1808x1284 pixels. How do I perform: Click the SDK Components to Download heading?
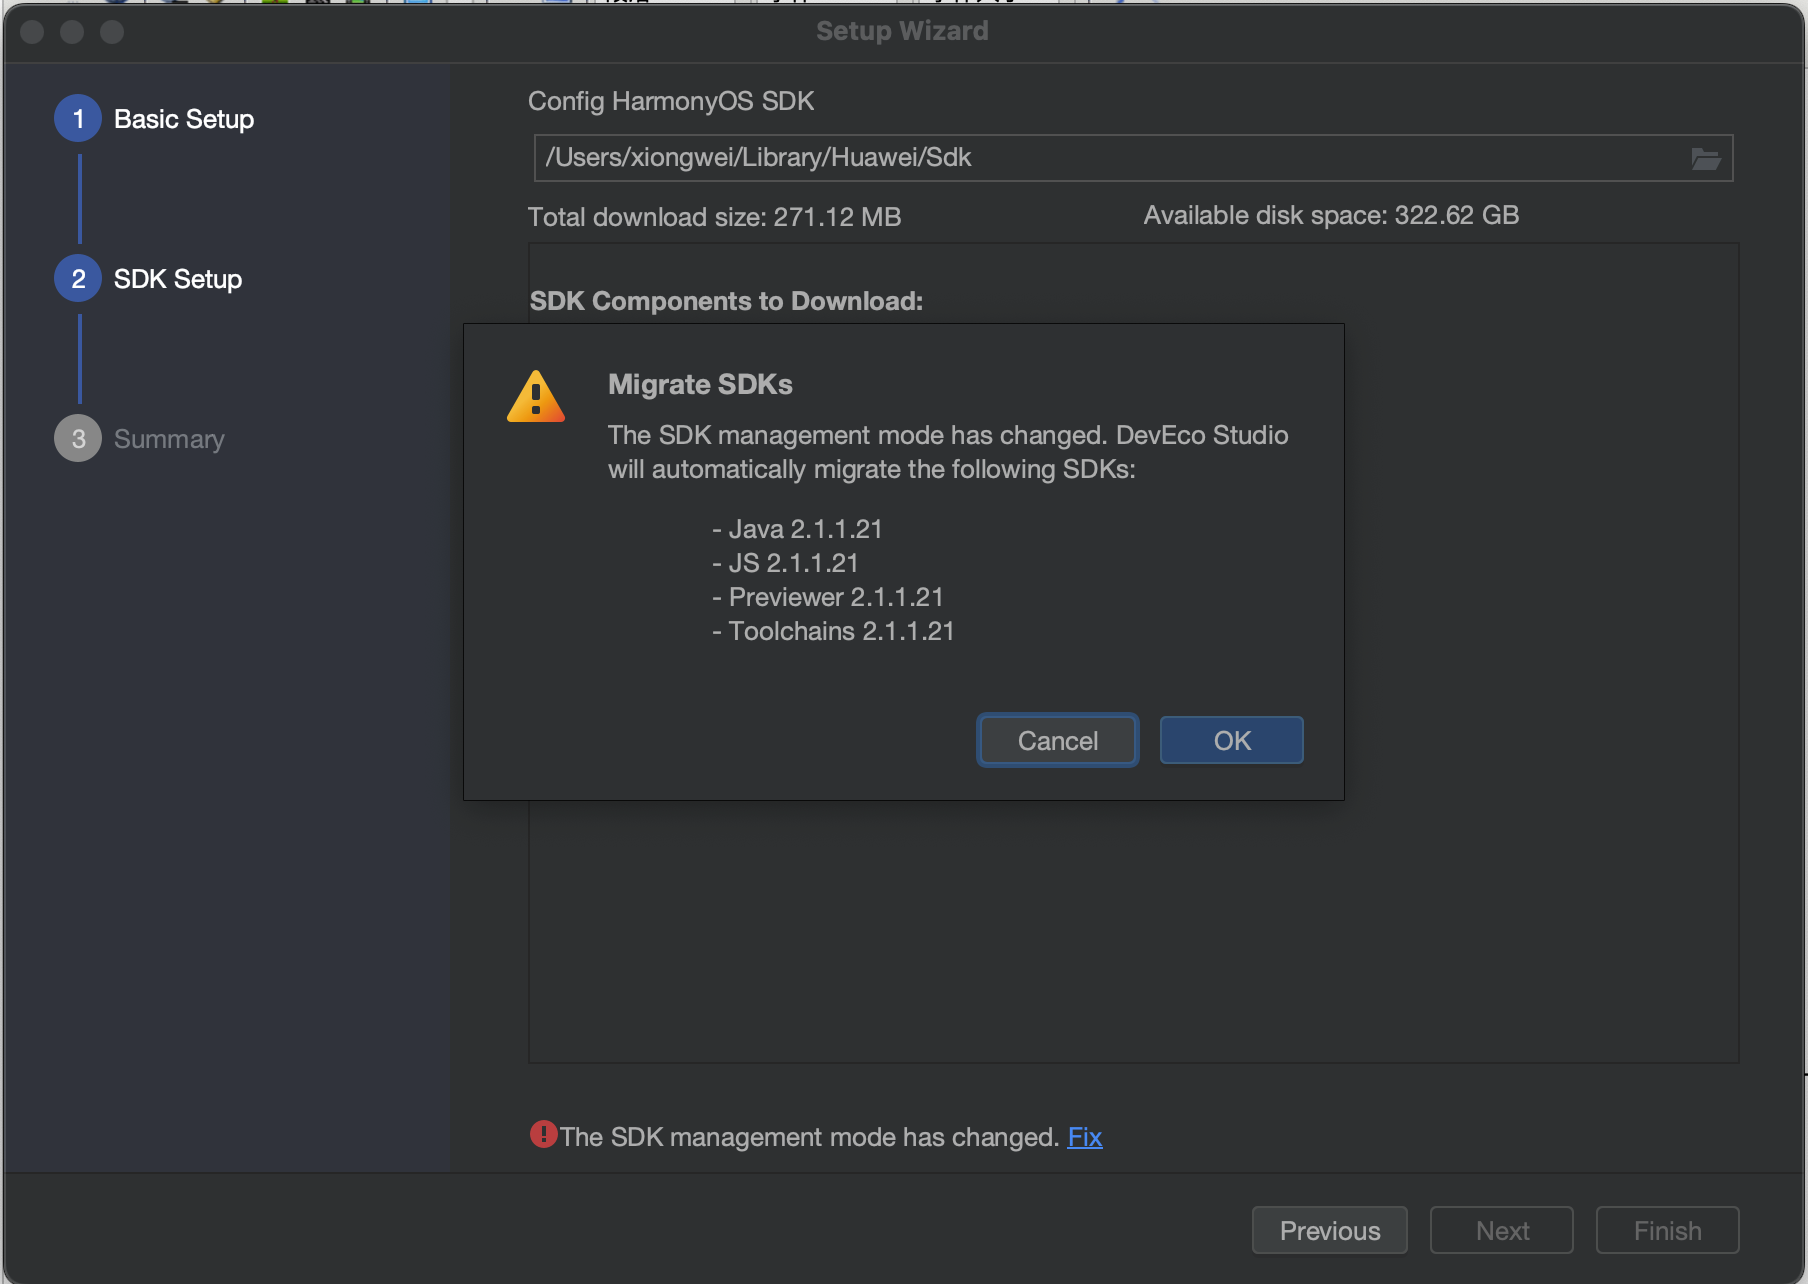[726, 301]
